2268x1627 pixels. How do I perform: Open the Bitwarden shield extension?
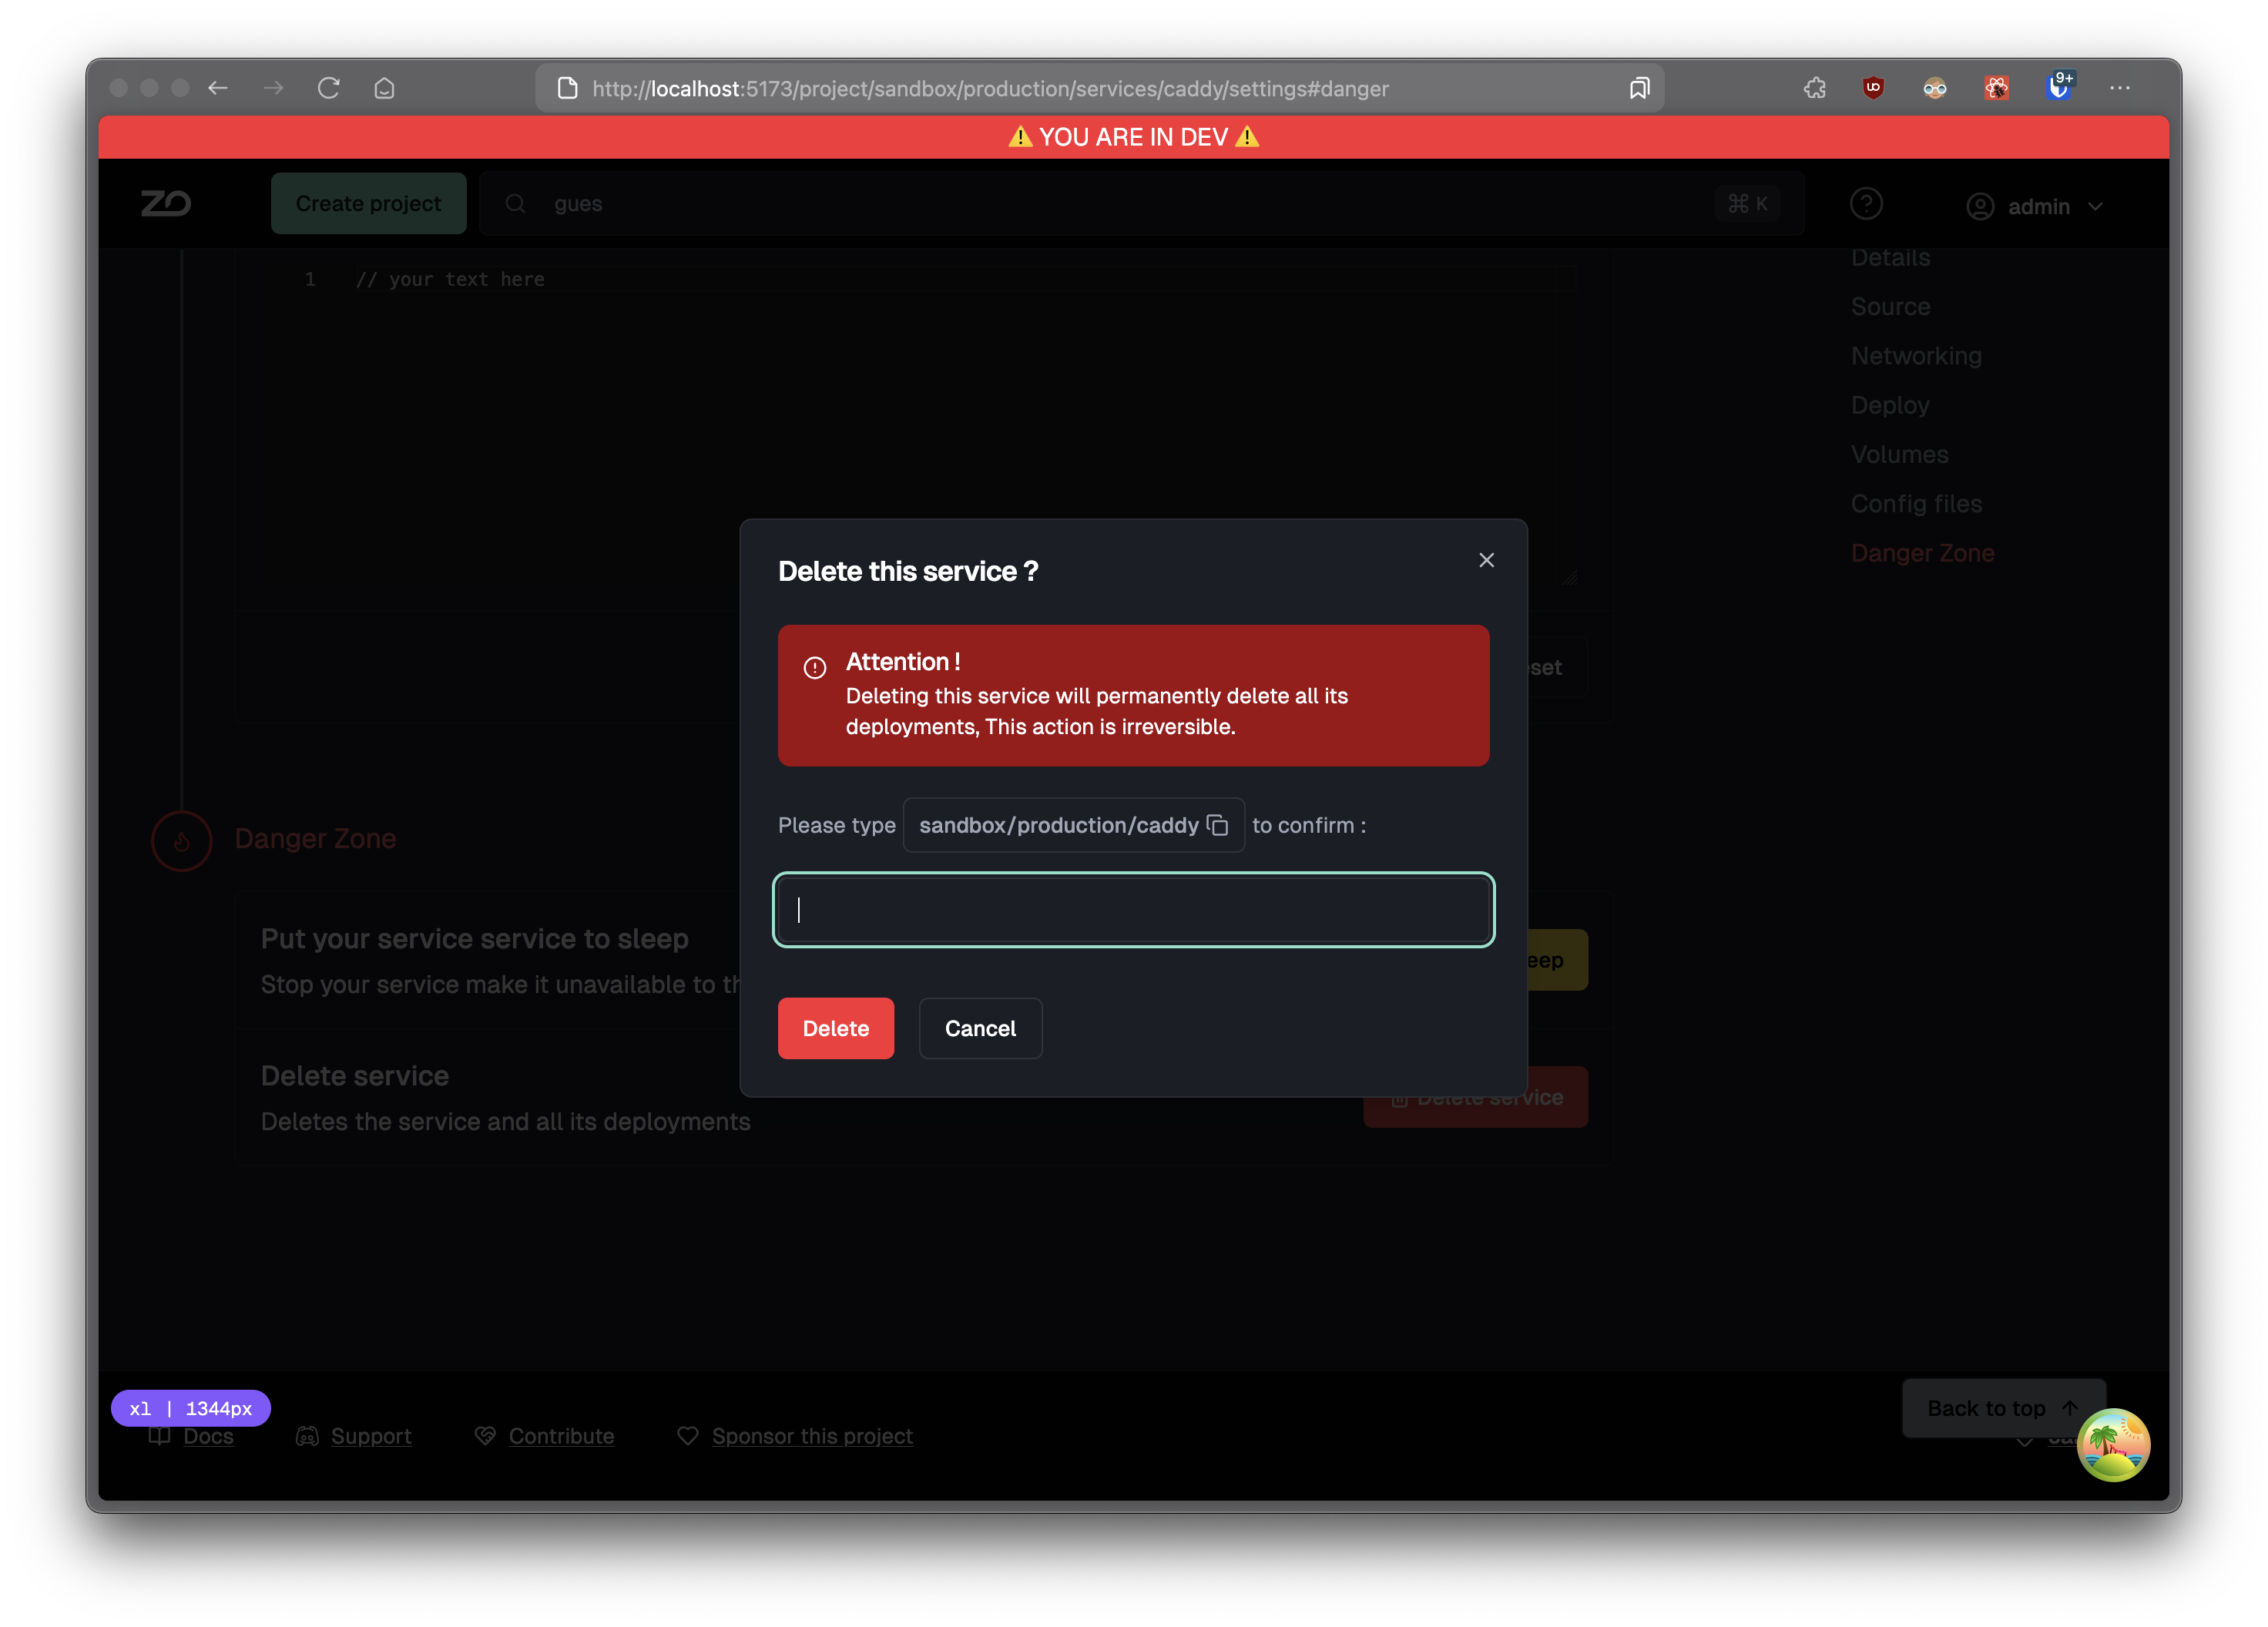[2059, 86]
